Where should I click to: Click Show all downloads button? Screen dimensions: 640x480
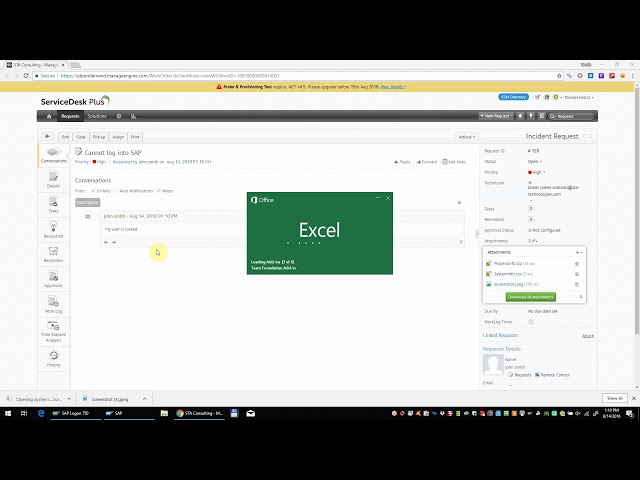tap(615, 398)
